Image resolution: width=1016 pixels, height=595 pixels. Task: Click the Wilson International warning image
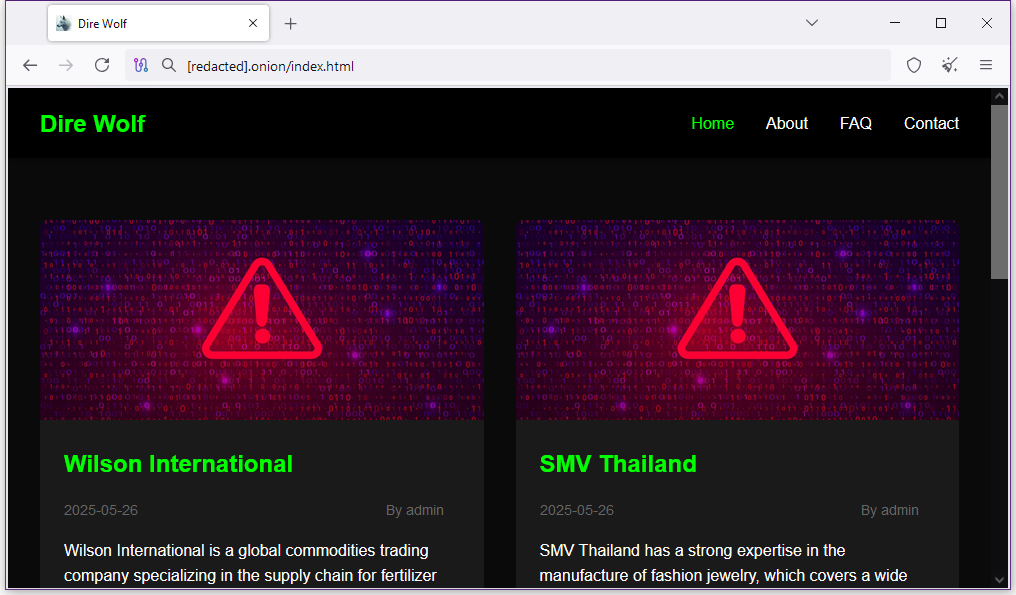point(262,320)
